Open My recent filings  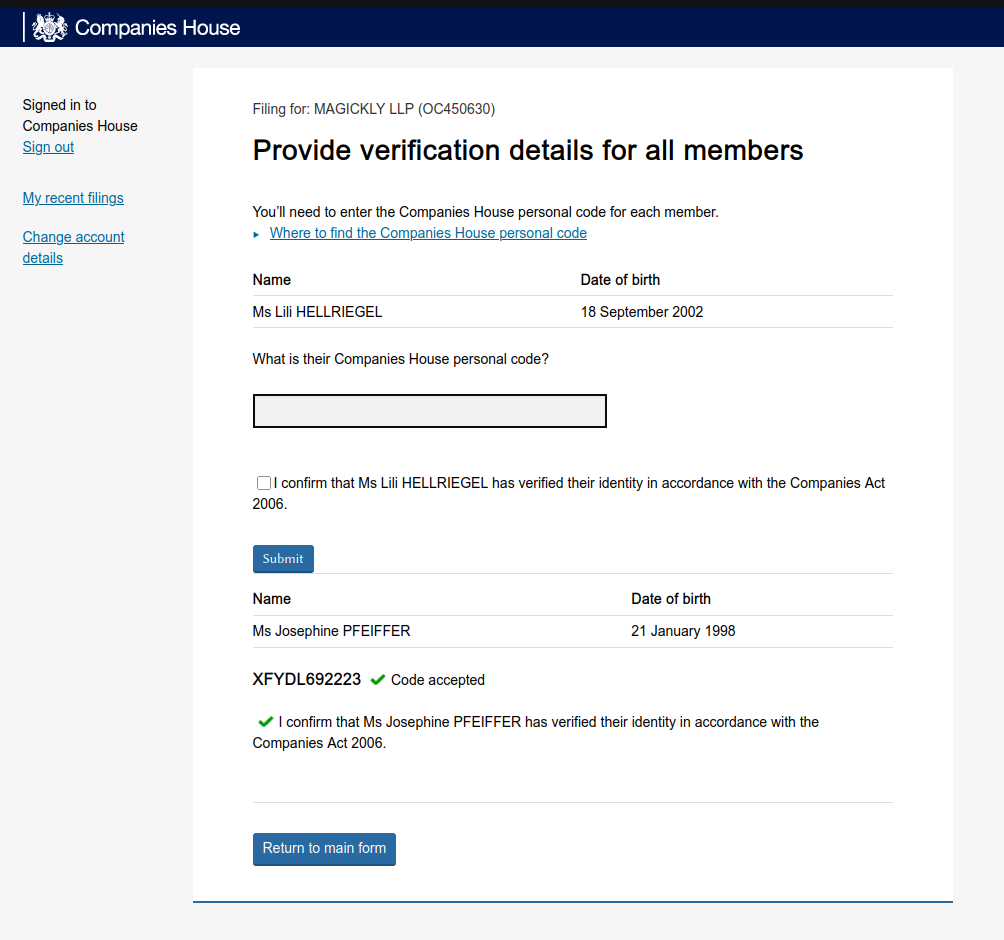pos(73,198)
